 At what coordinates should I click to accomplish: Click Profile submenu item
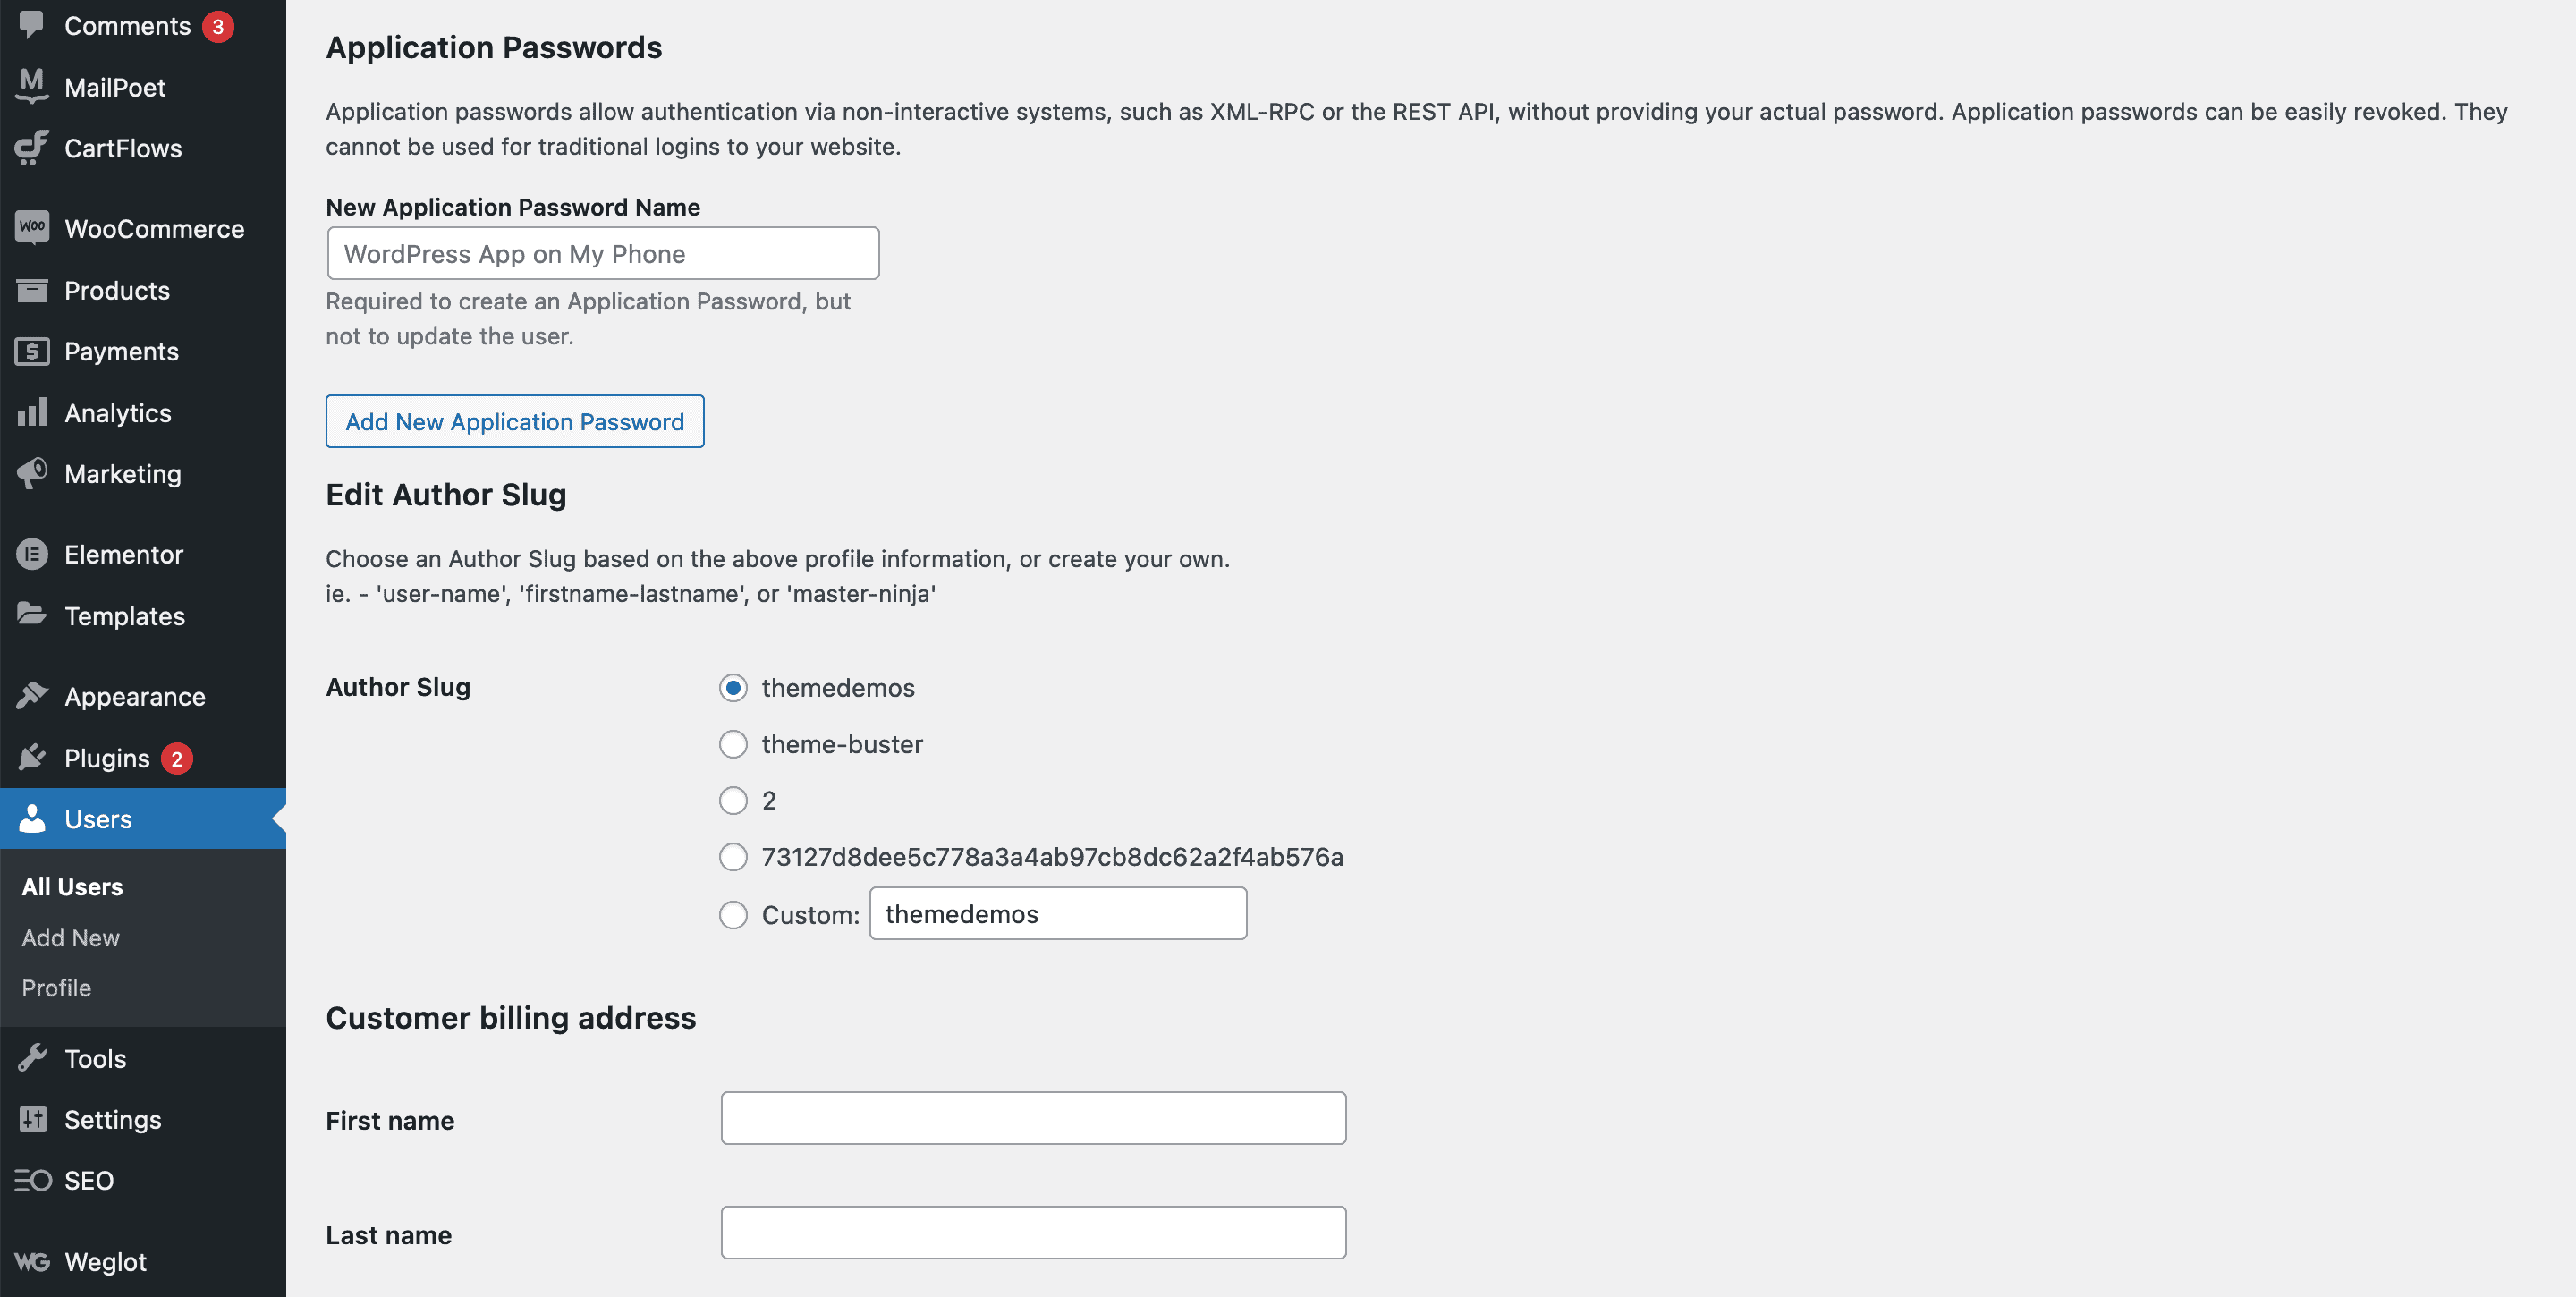56,986
